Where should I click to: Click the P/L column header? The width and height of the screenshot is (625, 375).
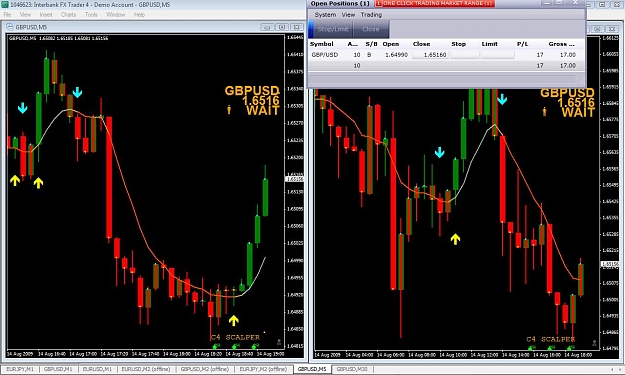click(x=522, y=44)
